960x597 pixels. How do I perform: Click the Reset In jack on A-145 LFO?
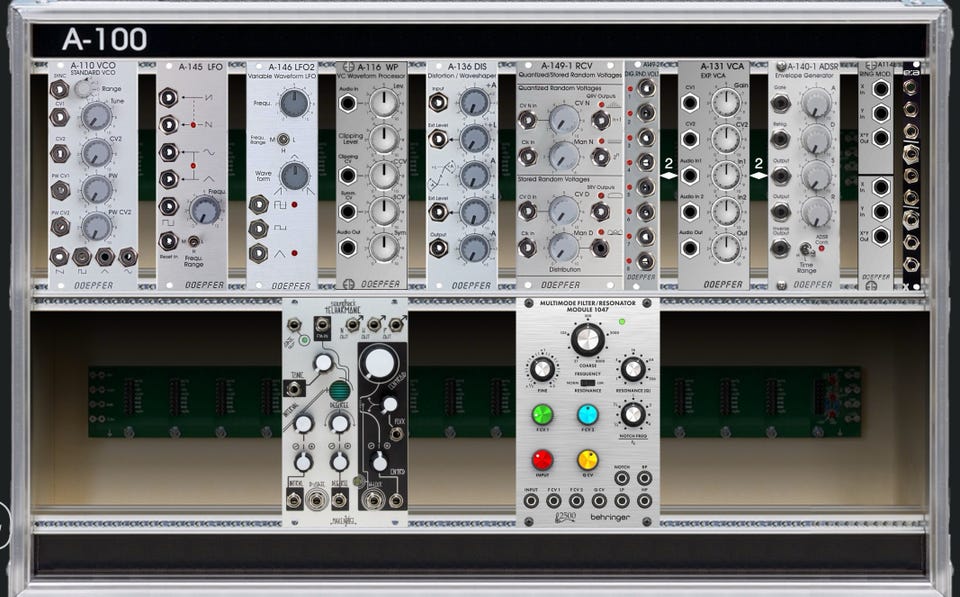(x=168, y=241)
